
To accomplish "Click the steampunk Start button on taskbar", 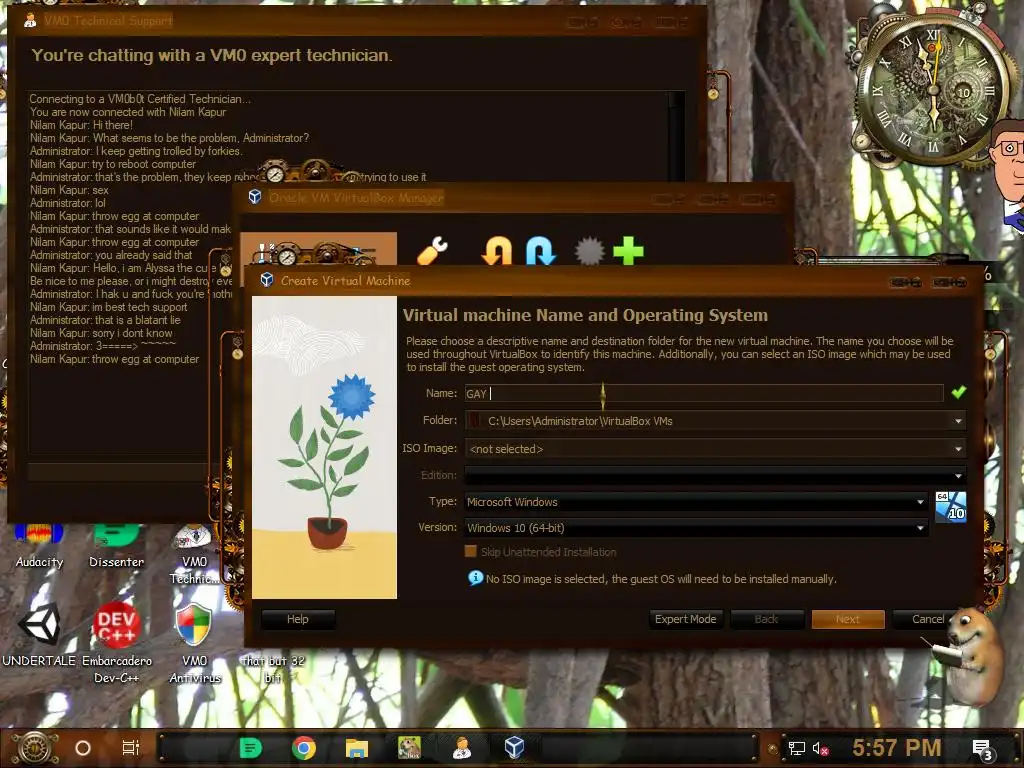I will pos(35,748).
